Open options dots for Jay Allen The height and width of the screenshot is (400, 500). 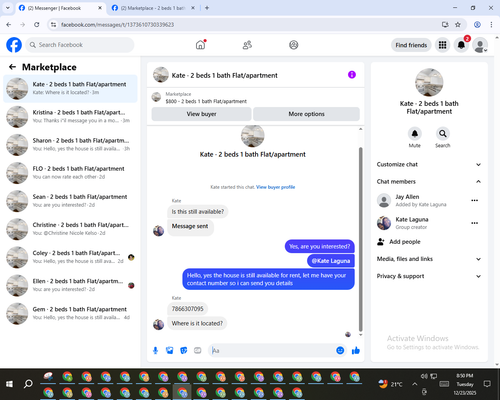click(475, 200)
